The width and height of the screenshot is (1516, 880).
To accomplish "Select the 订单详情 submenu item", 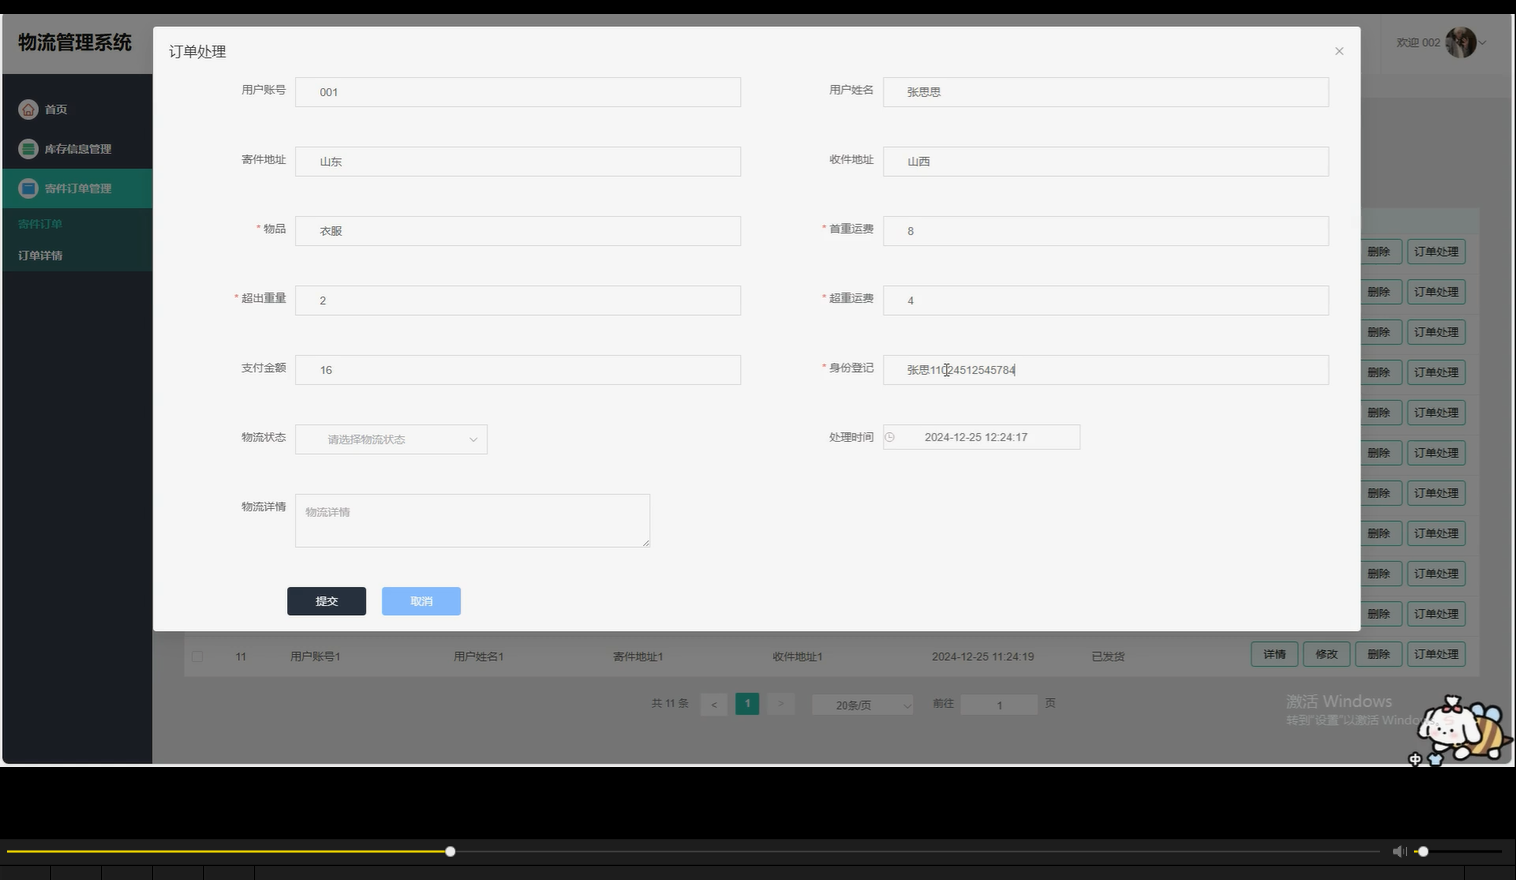I will pos(40,256).
